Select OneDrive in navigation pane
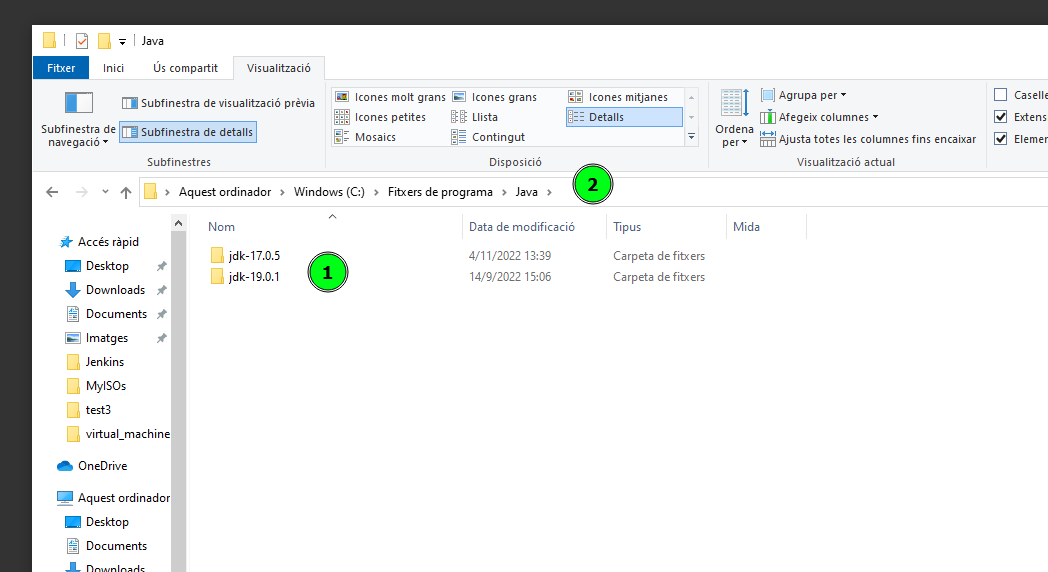1048x572 pixels. (x=92, y=466)
